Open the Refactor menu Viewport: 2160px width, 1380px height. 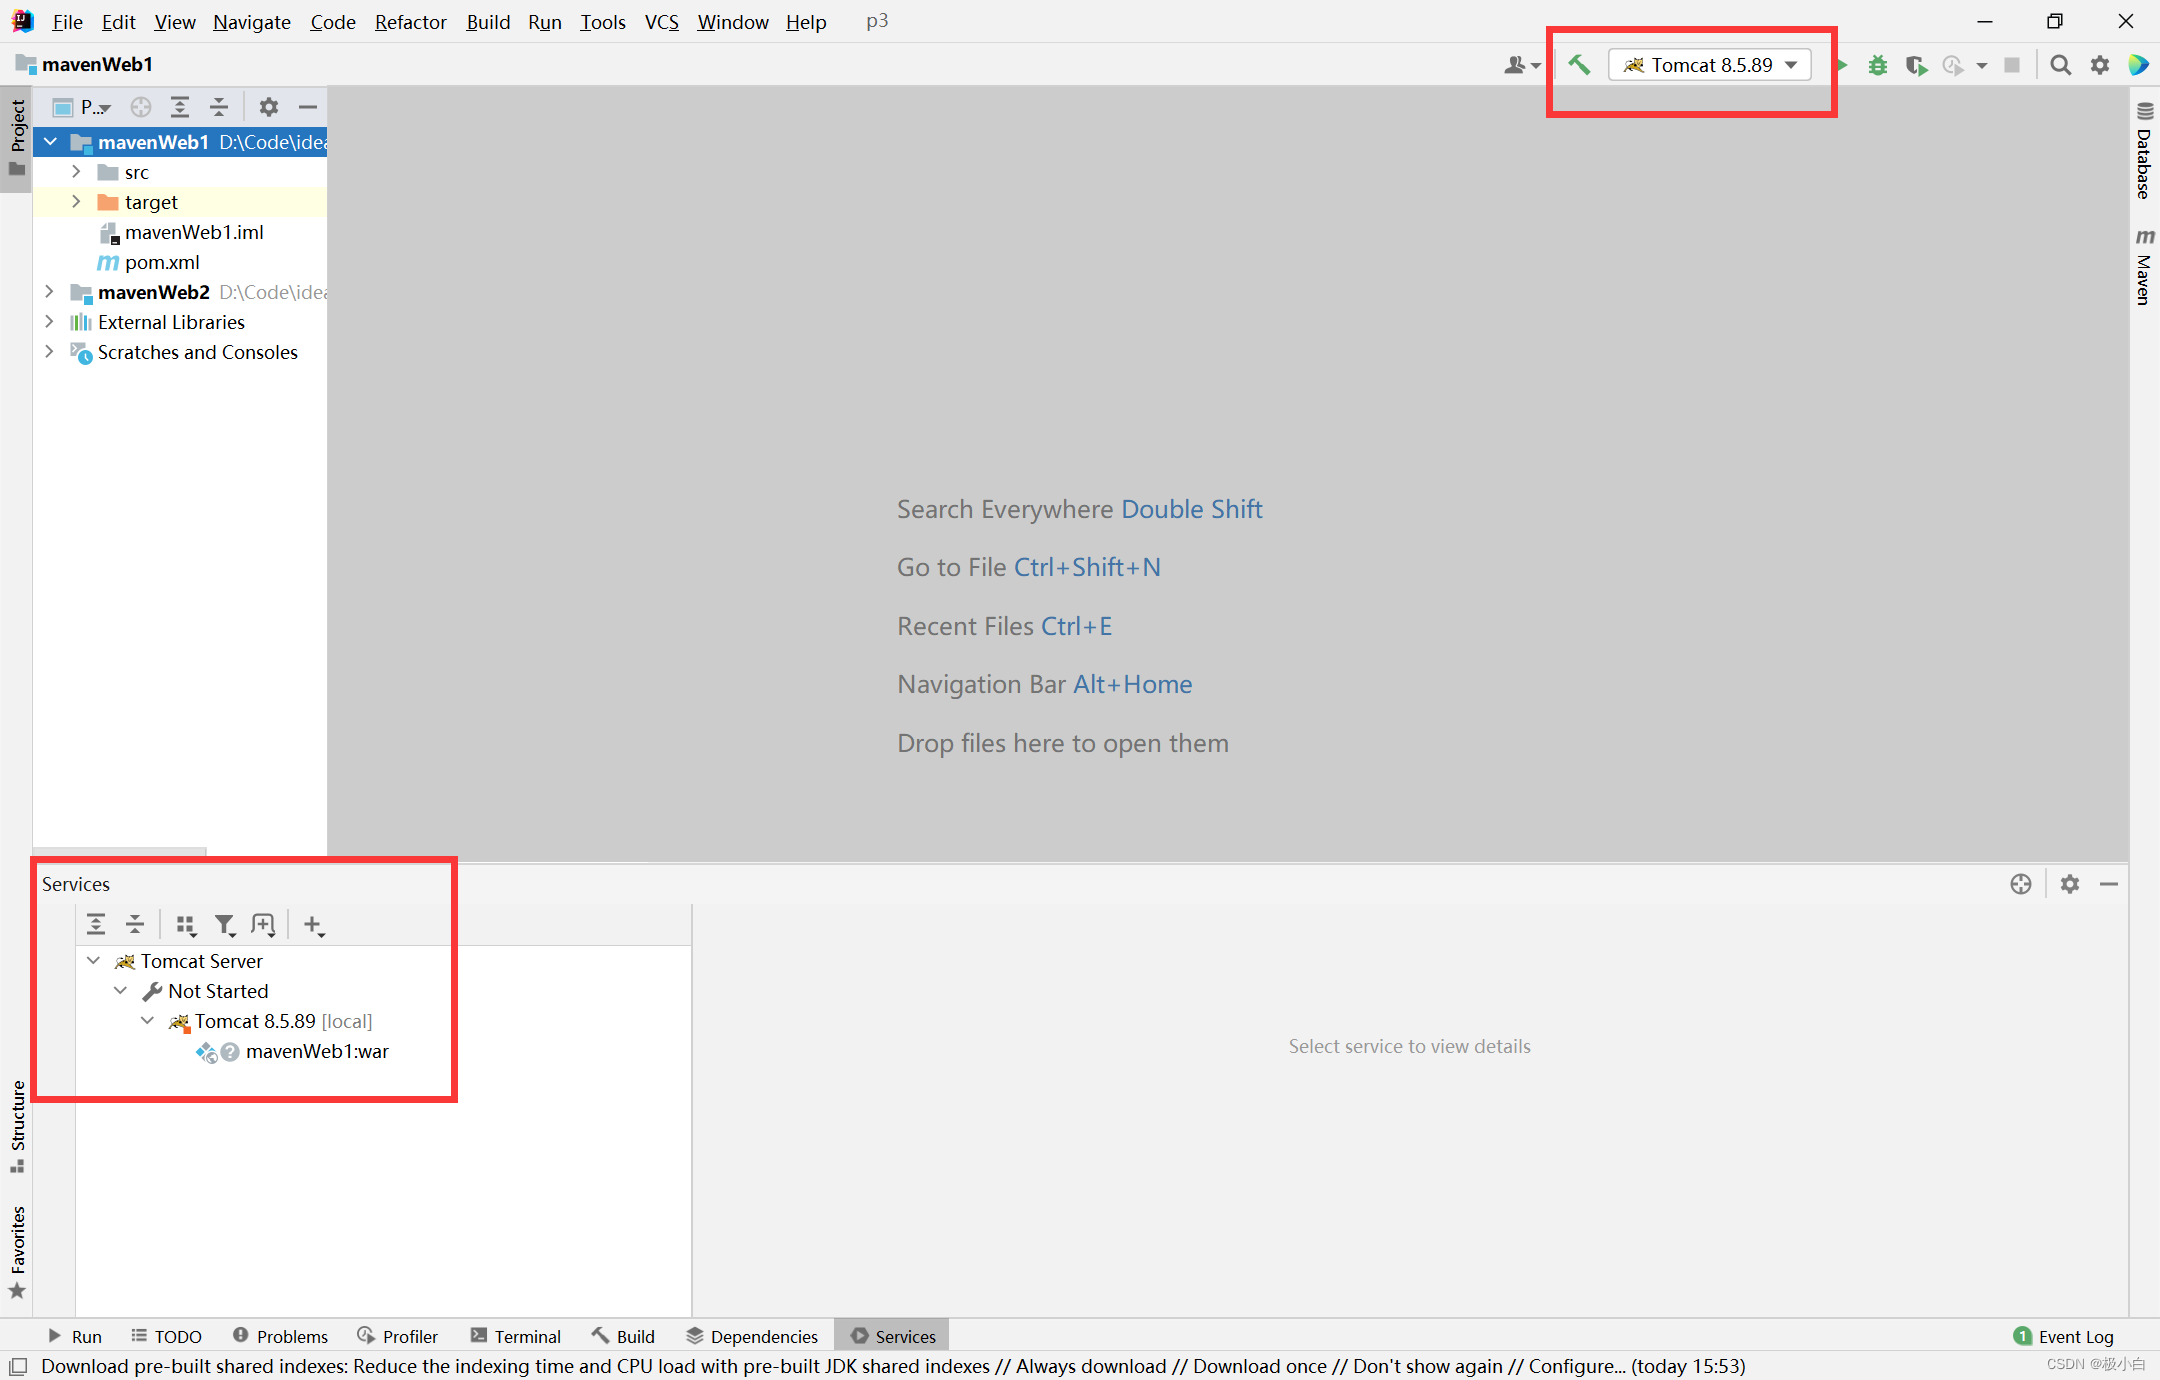[x=410, y=21]
